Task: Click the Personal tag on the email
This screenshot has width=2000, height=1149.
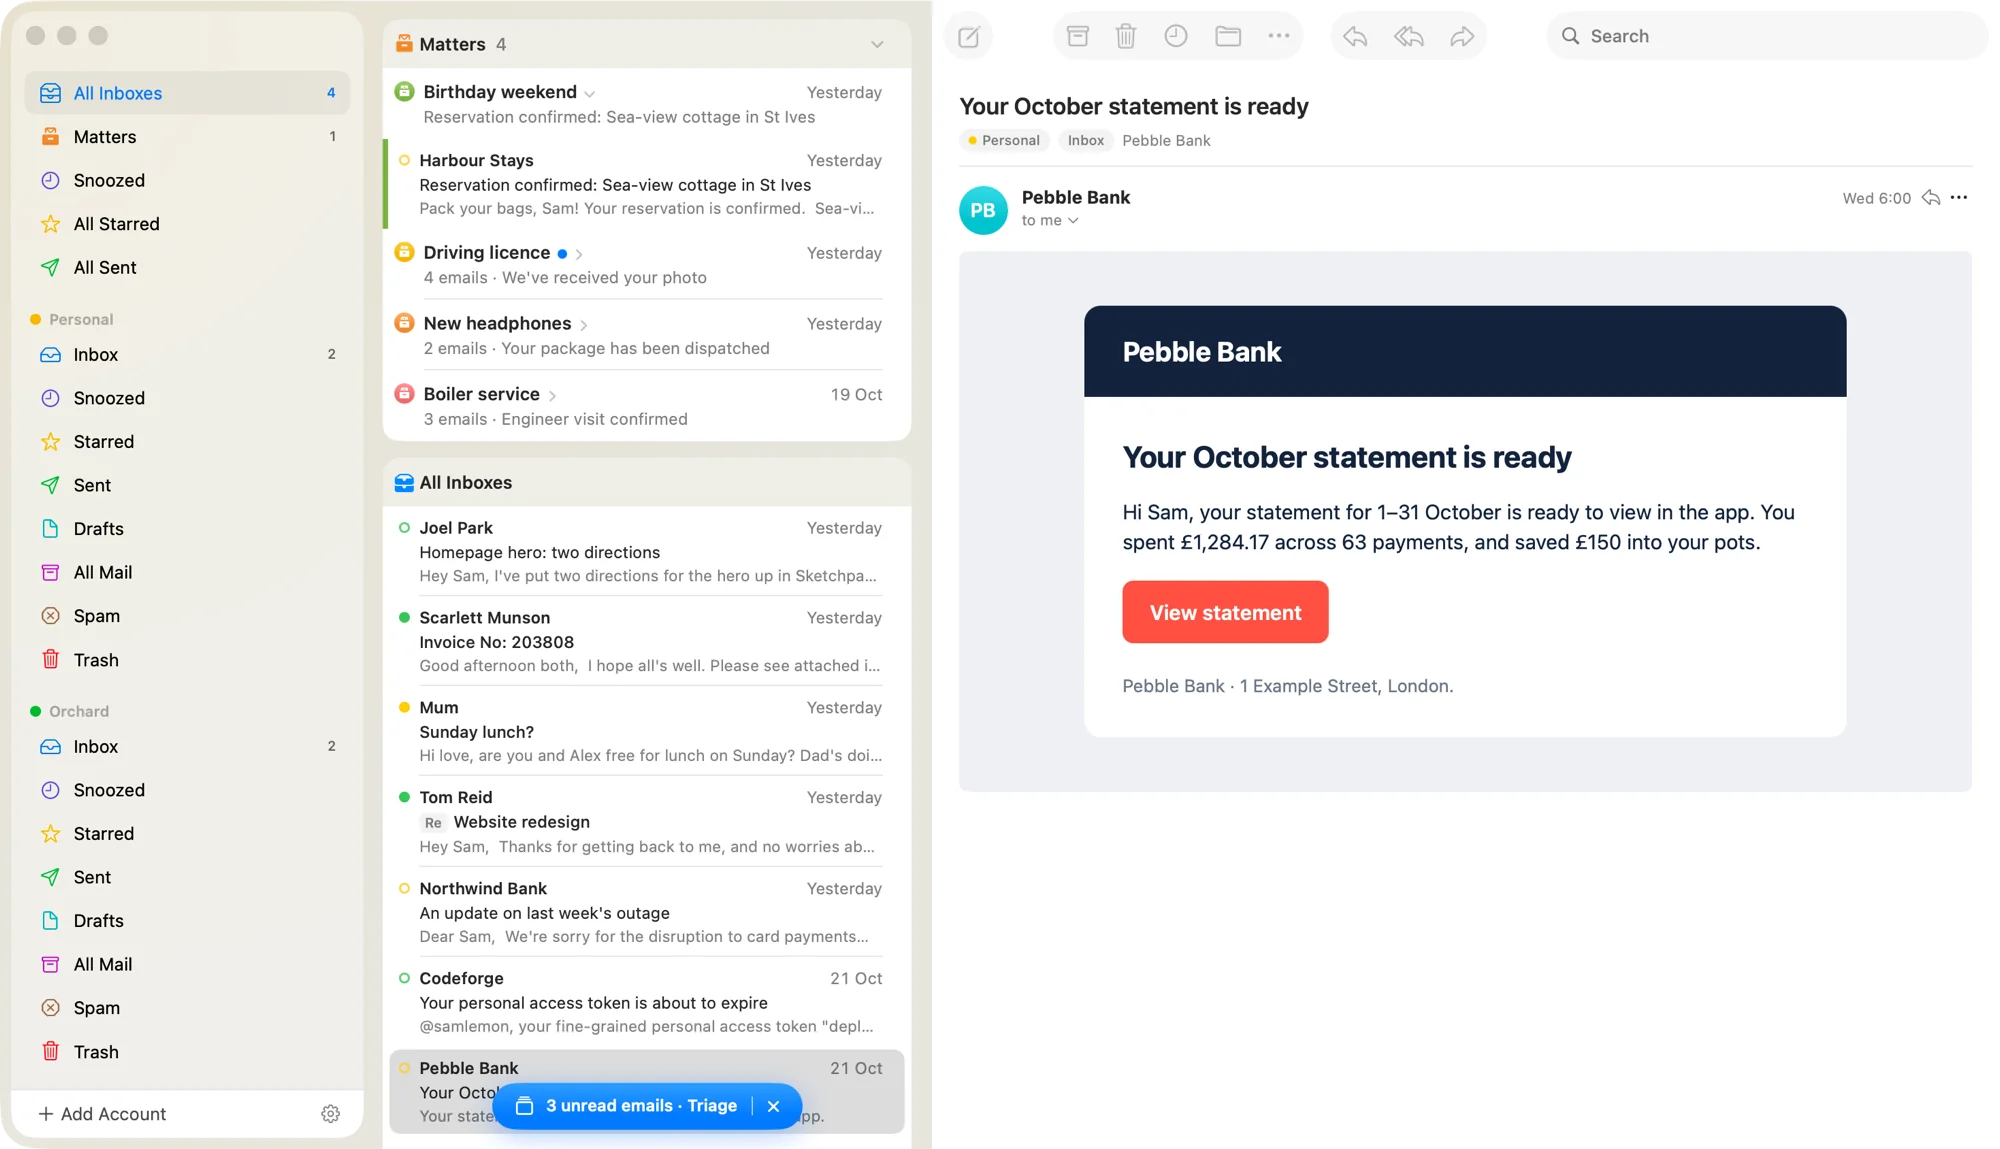Action: (1004, 140)
